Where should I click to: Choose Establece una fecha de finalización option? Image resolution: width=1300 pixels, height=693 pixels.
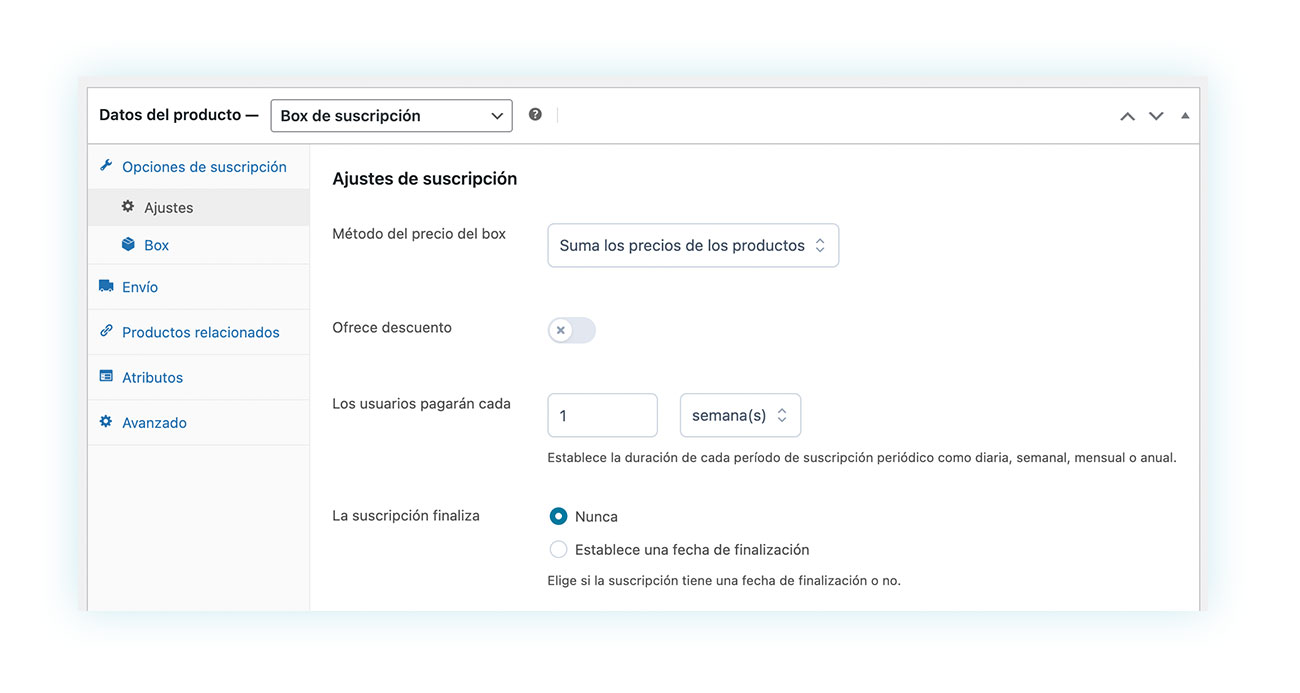559,548
